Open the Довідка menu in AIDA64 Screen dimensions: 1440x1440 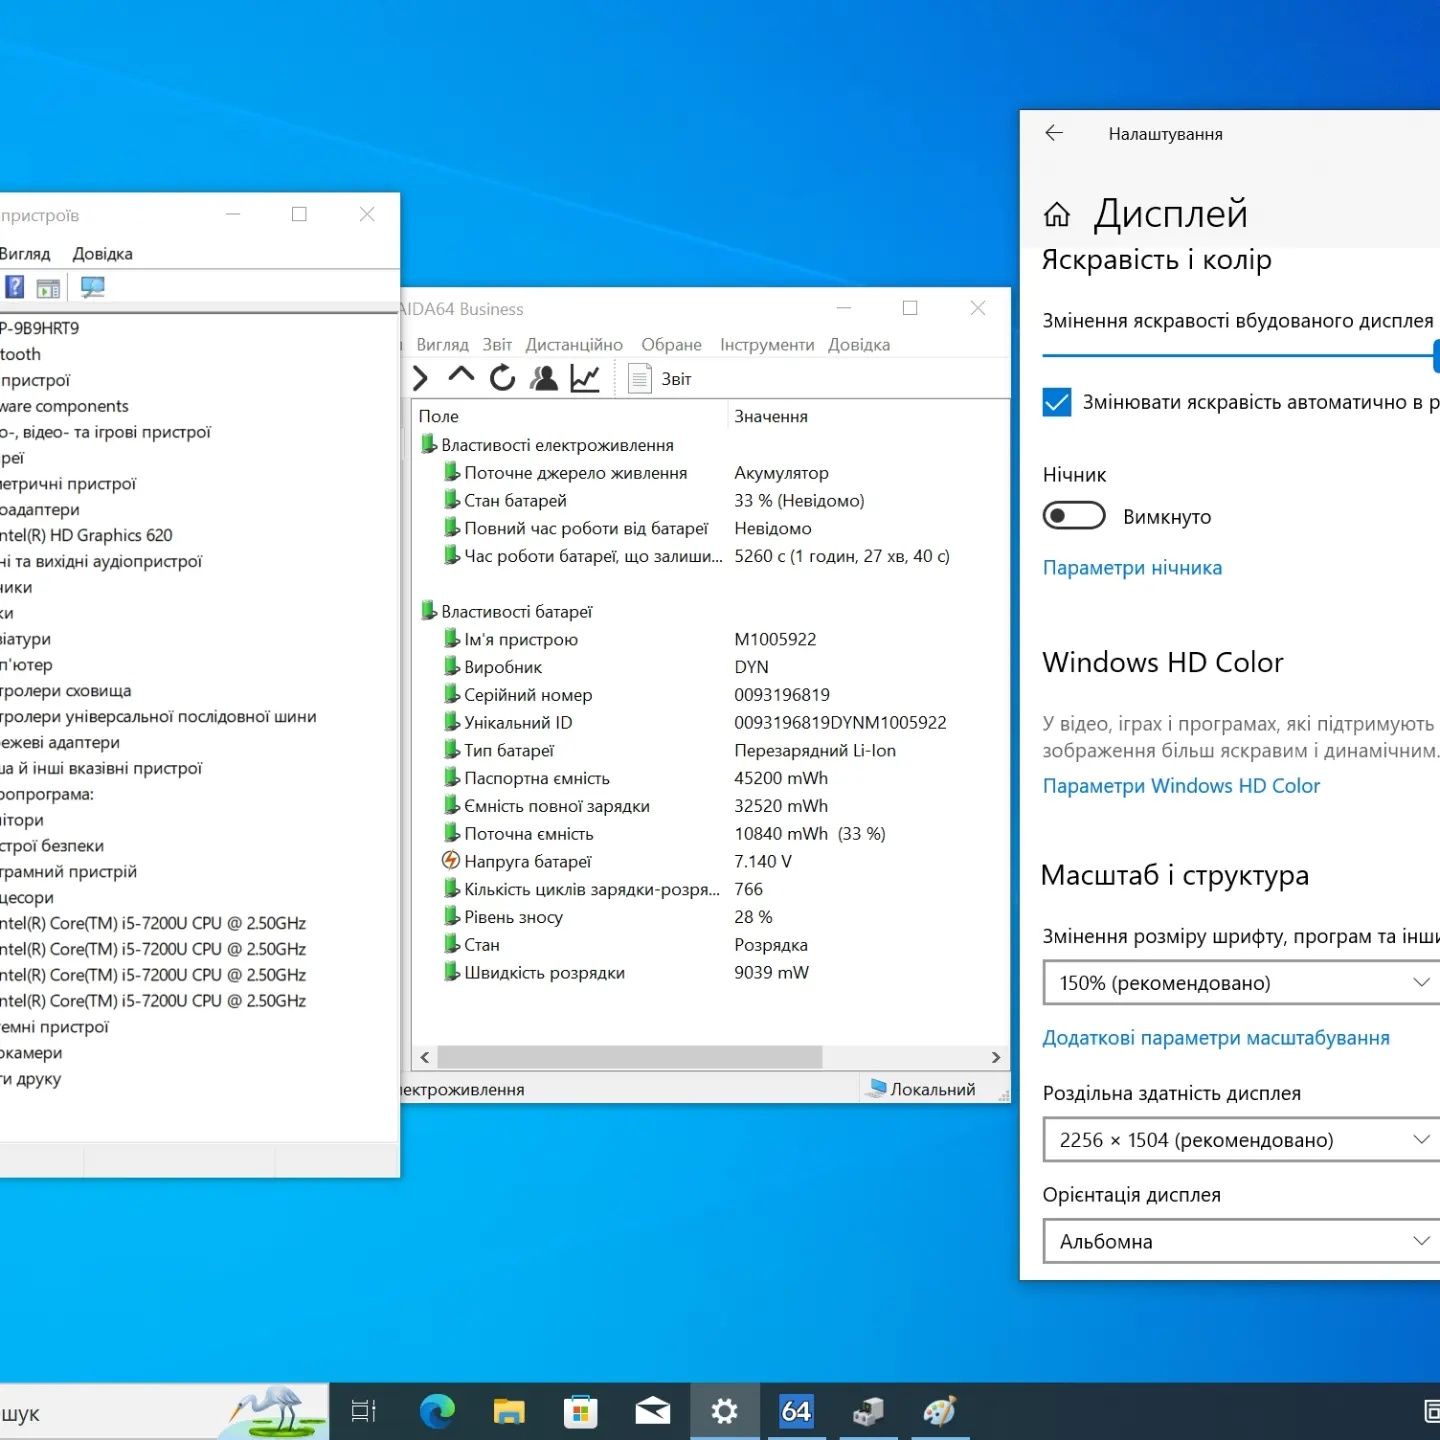point(859,345)
